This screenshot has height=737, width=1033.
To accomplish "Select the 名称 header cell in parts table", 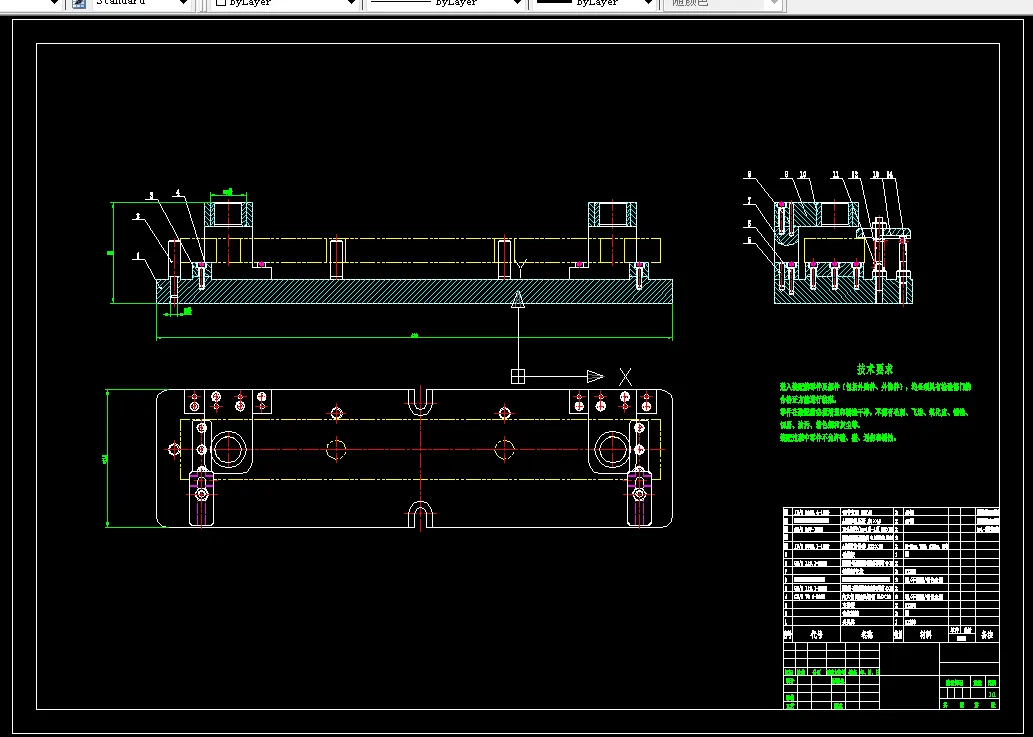I will 866,634.
